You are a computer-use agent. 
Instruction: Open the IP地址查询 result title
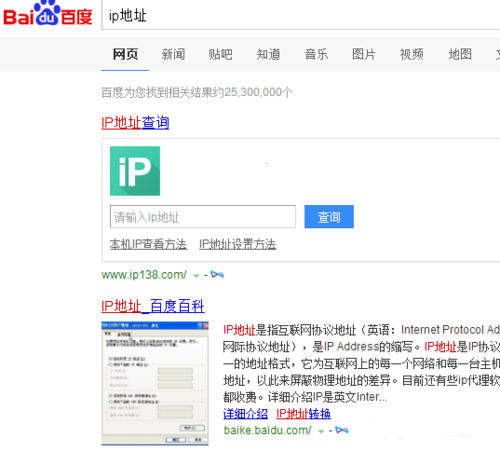click(135, 123)
